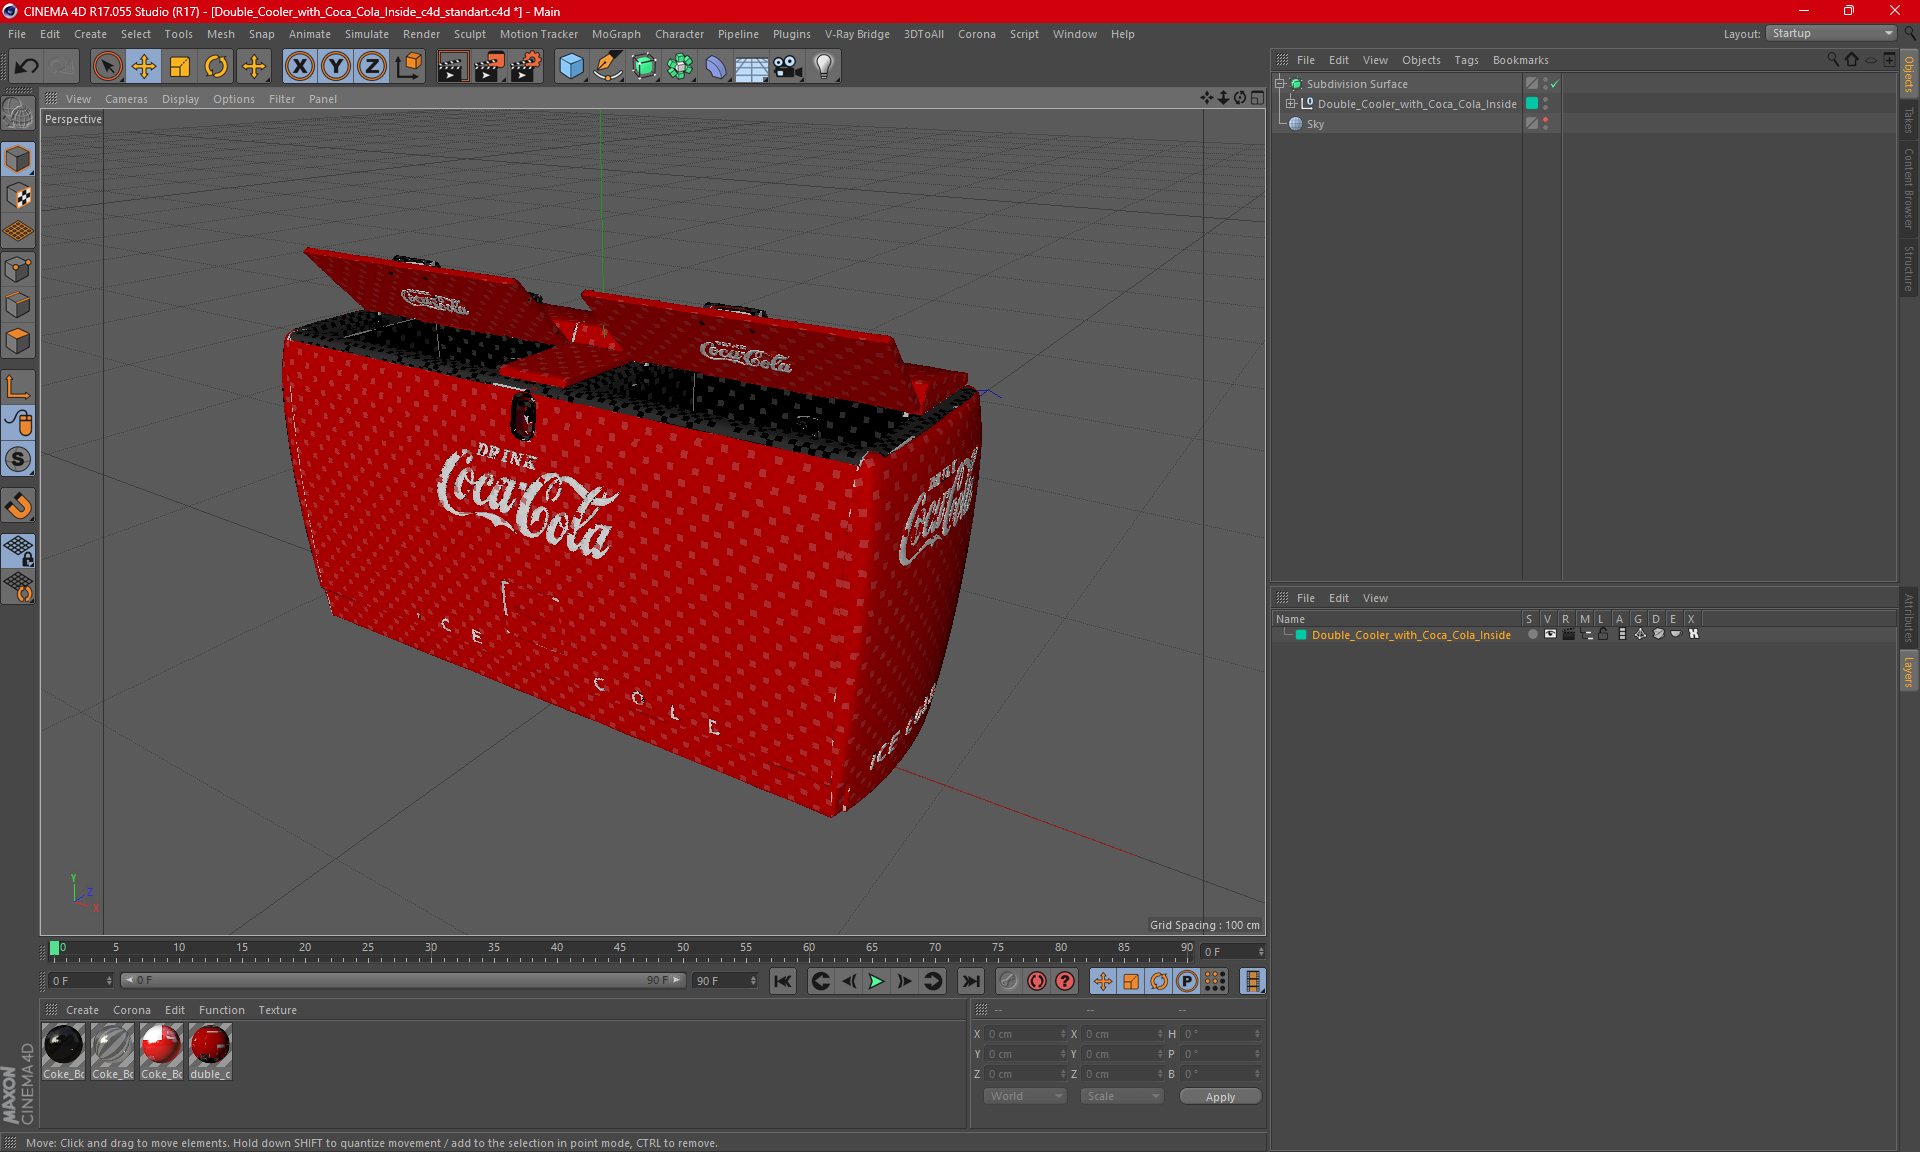Image resolution: width=1920 pixels, height=1152 pixels.
Task: Open Object Manager Tags menu
Action: (x=1466, y=60)
